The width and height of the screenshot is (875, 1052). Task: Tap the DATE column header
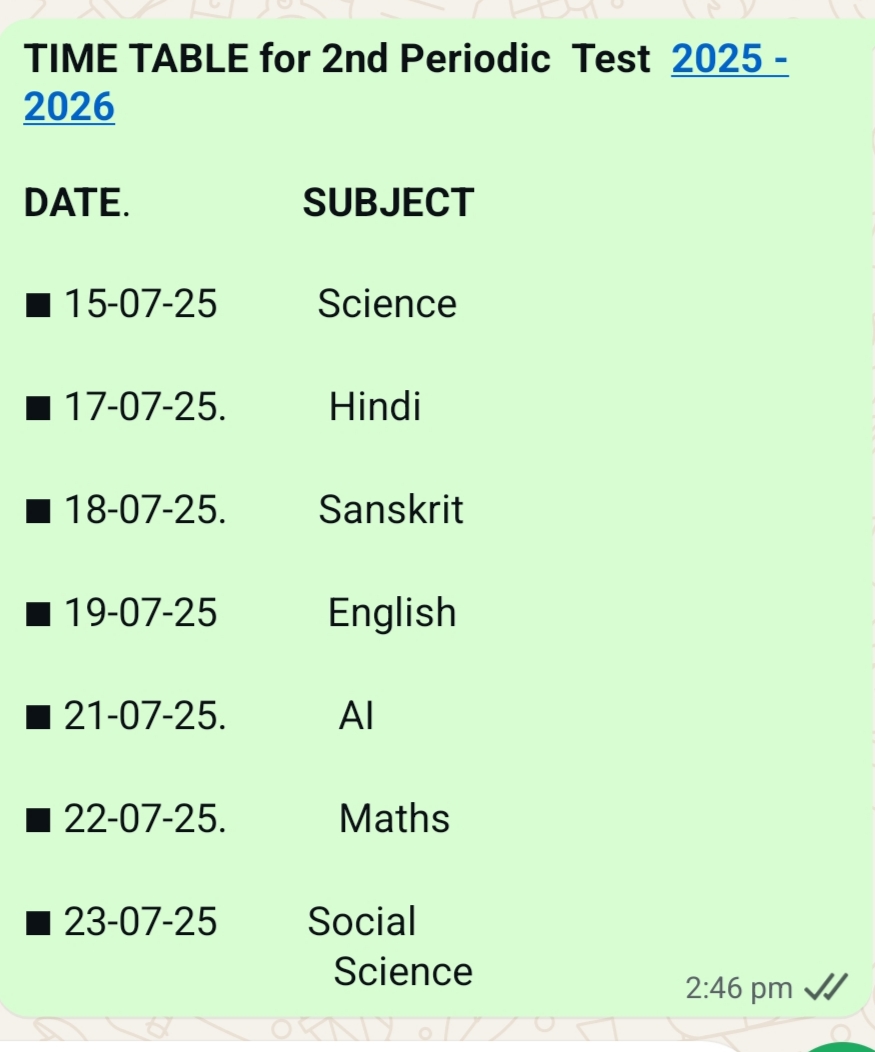coord(76,203)
